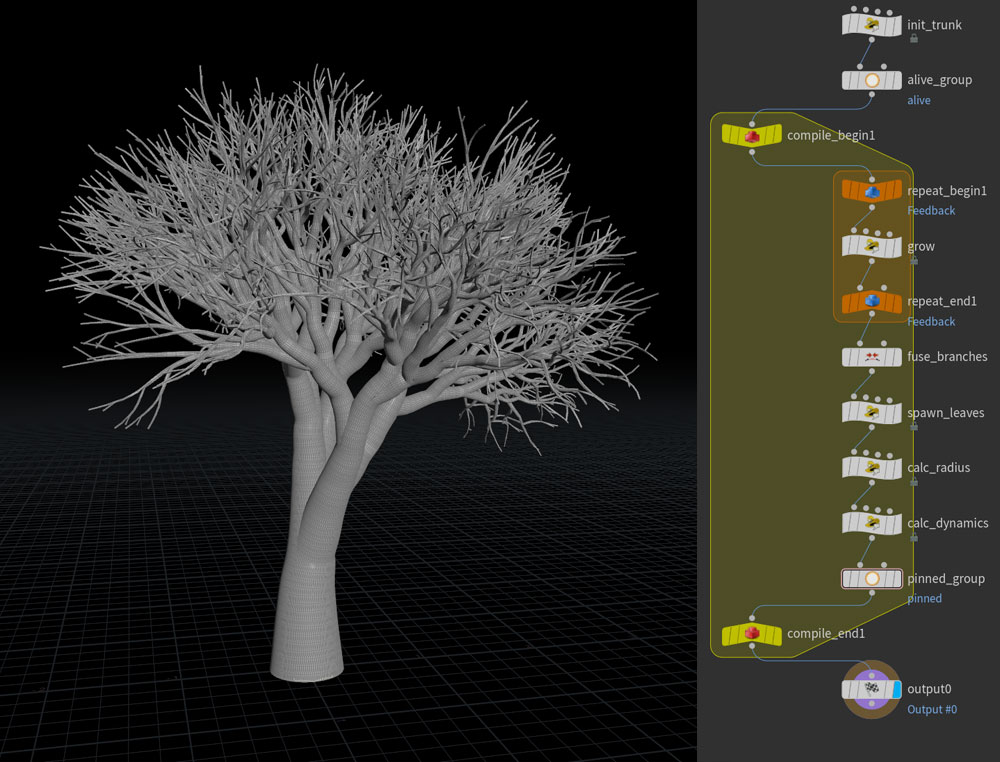Image resolution: width=1000 pixels, height=762 pixels.
Task: Click the output connector below compile_end1
Action: pos(752,650)
